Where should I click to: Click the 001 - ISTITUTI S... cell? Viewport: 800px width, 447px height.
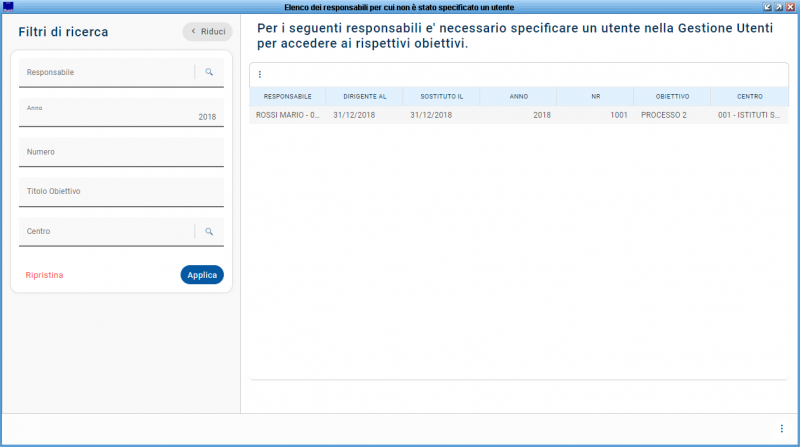pyautogui.click(x=749, y=115)
